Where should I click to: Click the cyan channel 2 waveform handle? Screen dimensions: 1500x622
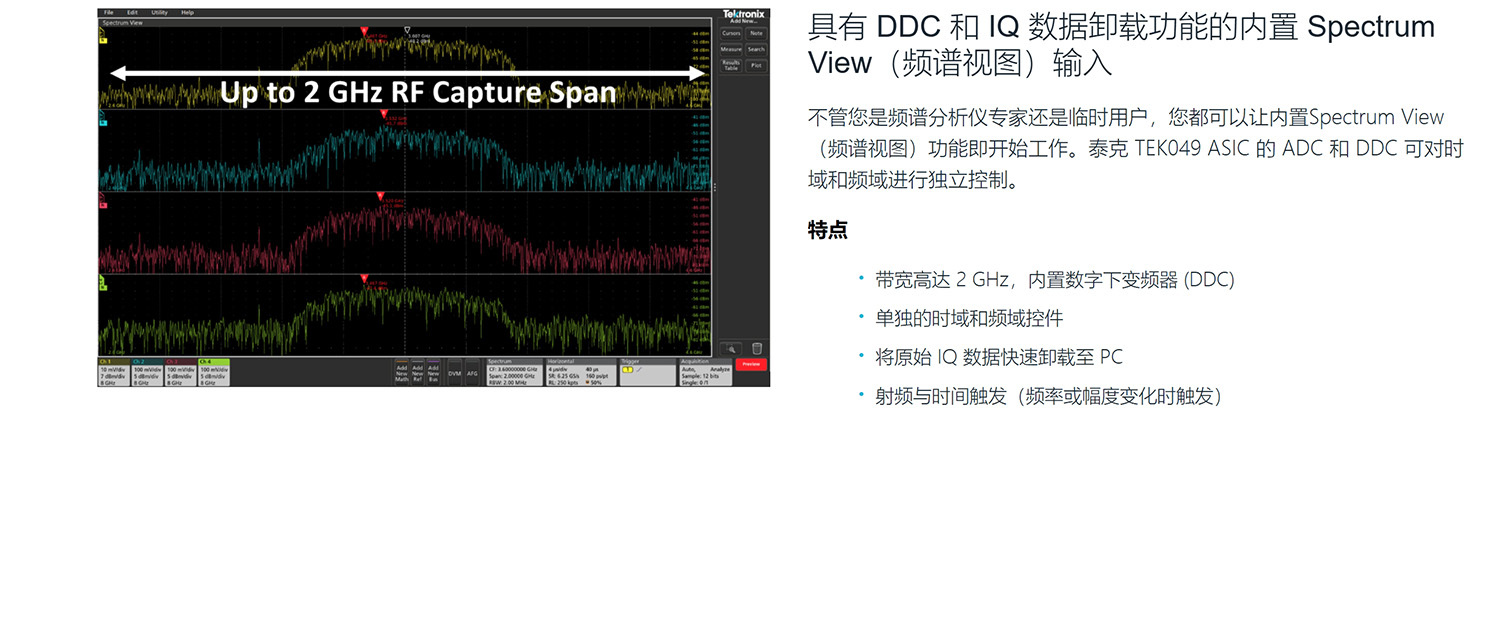(102, 122)
